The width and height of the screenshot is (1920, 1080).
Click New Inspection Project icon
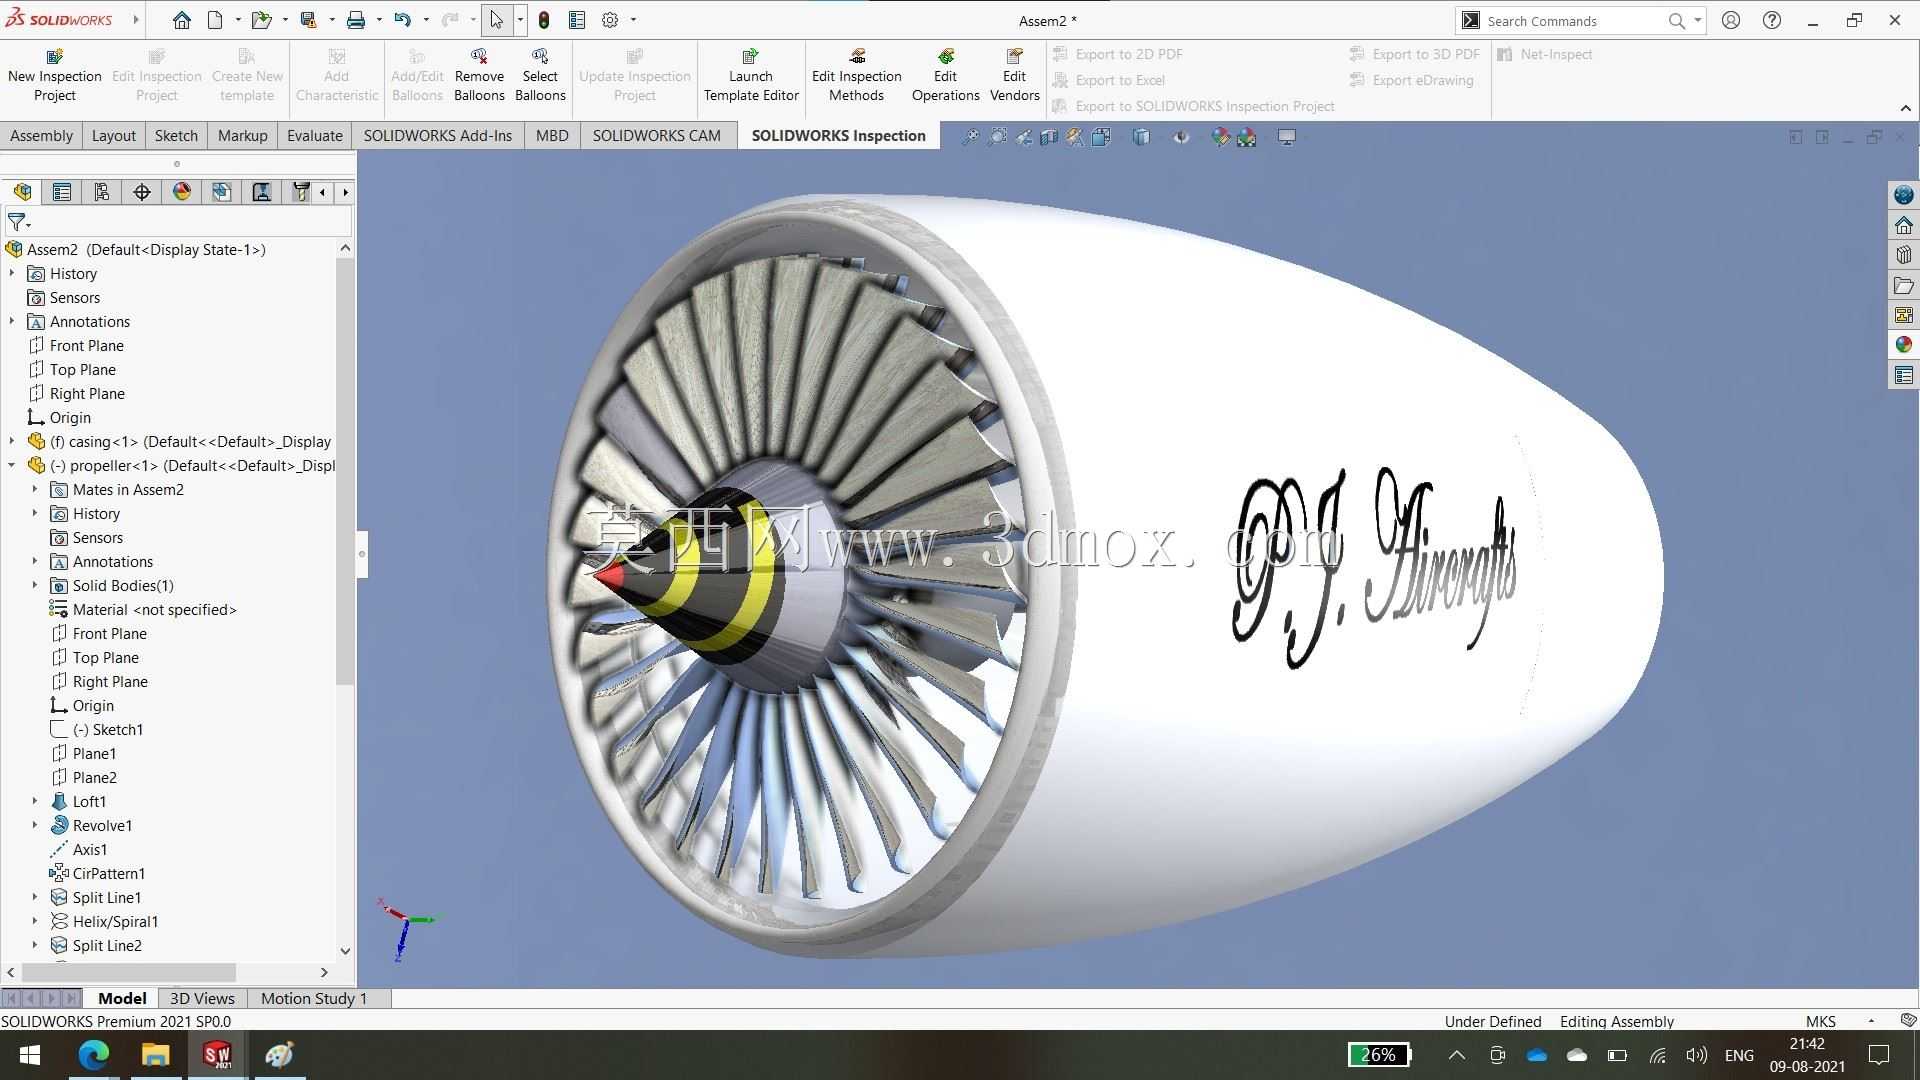click(55, 57)
